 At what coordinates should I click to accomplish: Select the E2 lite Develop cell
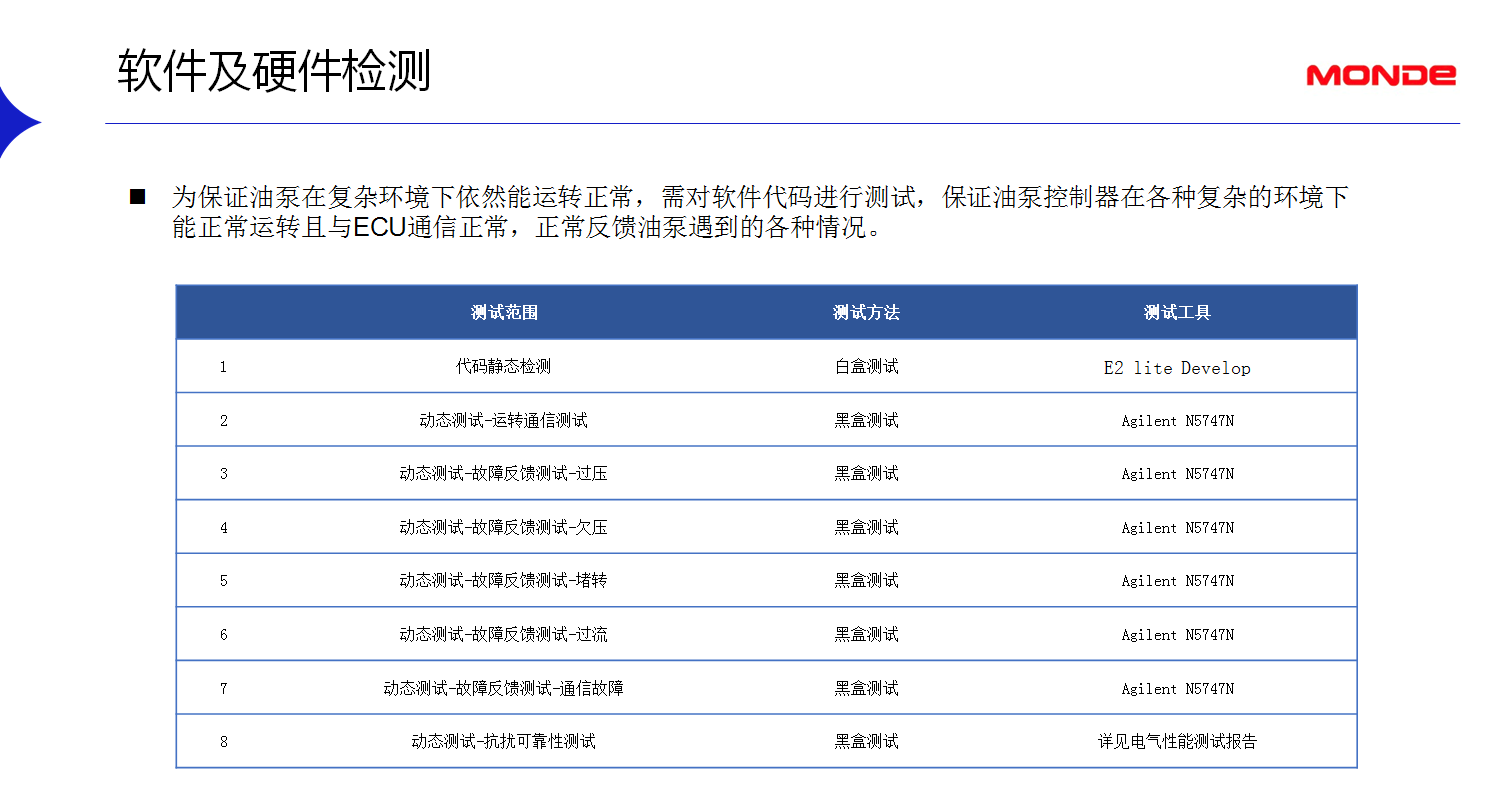pyautogui.click(x=1177, y=368)
